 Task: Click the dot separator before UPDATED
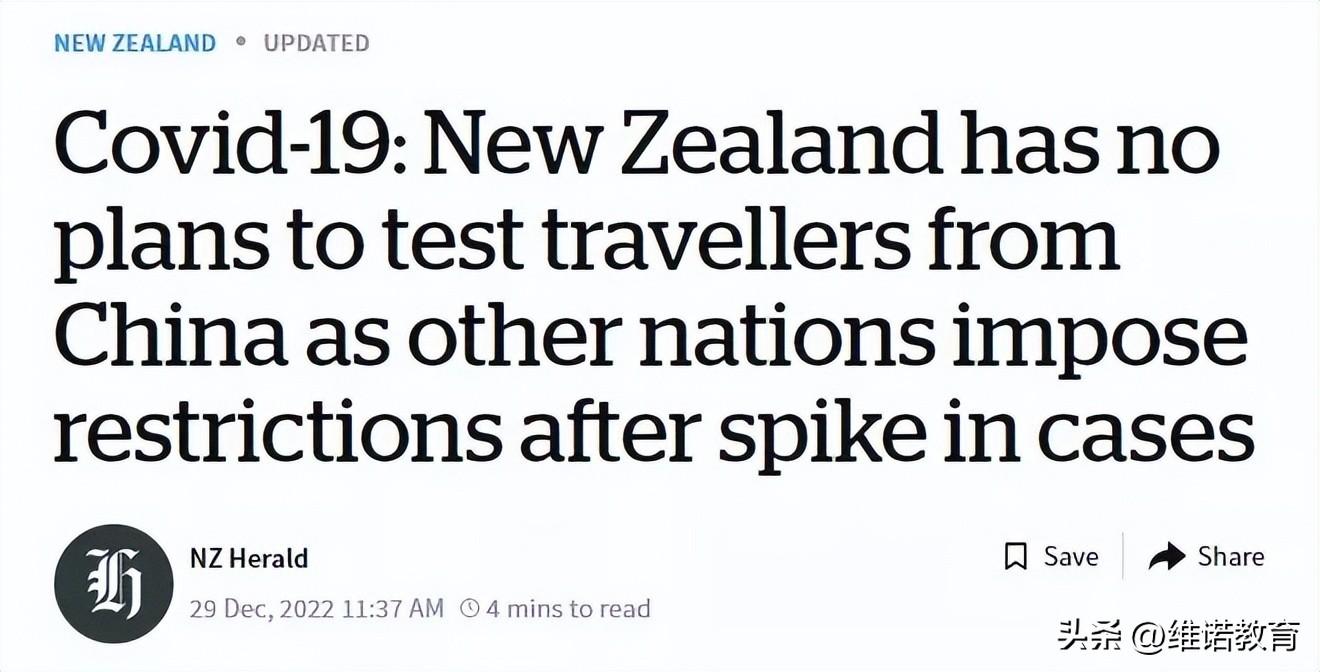click(240, 42)
